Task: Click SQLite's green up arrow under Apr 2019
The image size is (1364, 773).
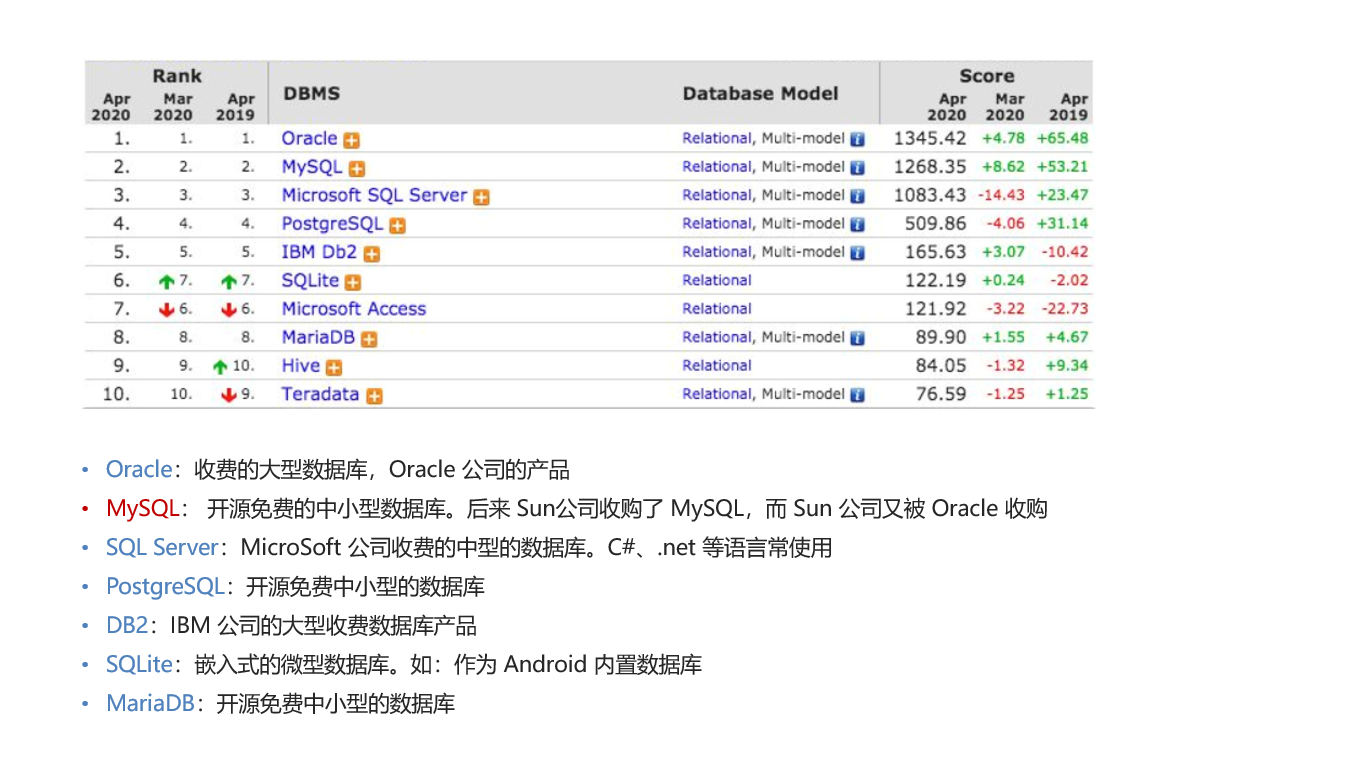Action: pyautogui.click(x=229, y=283)
